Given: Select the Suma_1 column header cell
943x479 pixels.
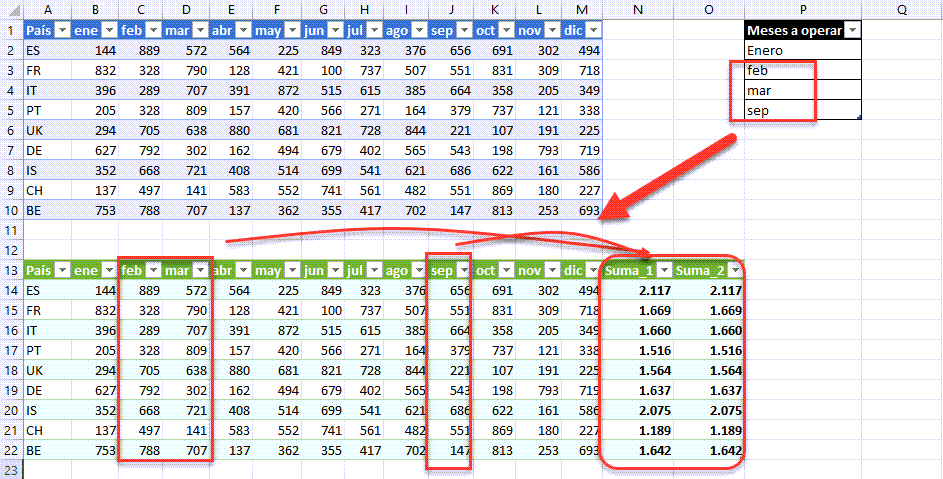Looking at the screenshot, I should tap(637, 271).
